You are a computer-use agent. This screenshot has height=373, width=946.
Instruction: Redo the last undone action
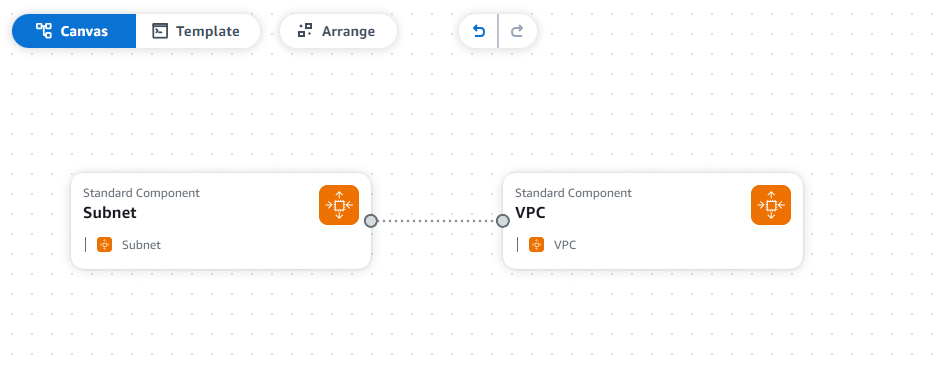(x=517, y=31)
